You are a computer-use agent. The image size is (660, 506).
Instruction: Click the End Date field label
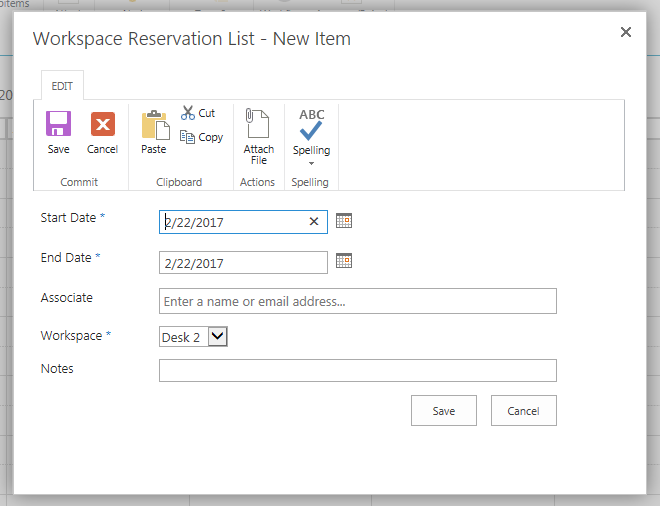pyautogui.click(x=66, y=258)
